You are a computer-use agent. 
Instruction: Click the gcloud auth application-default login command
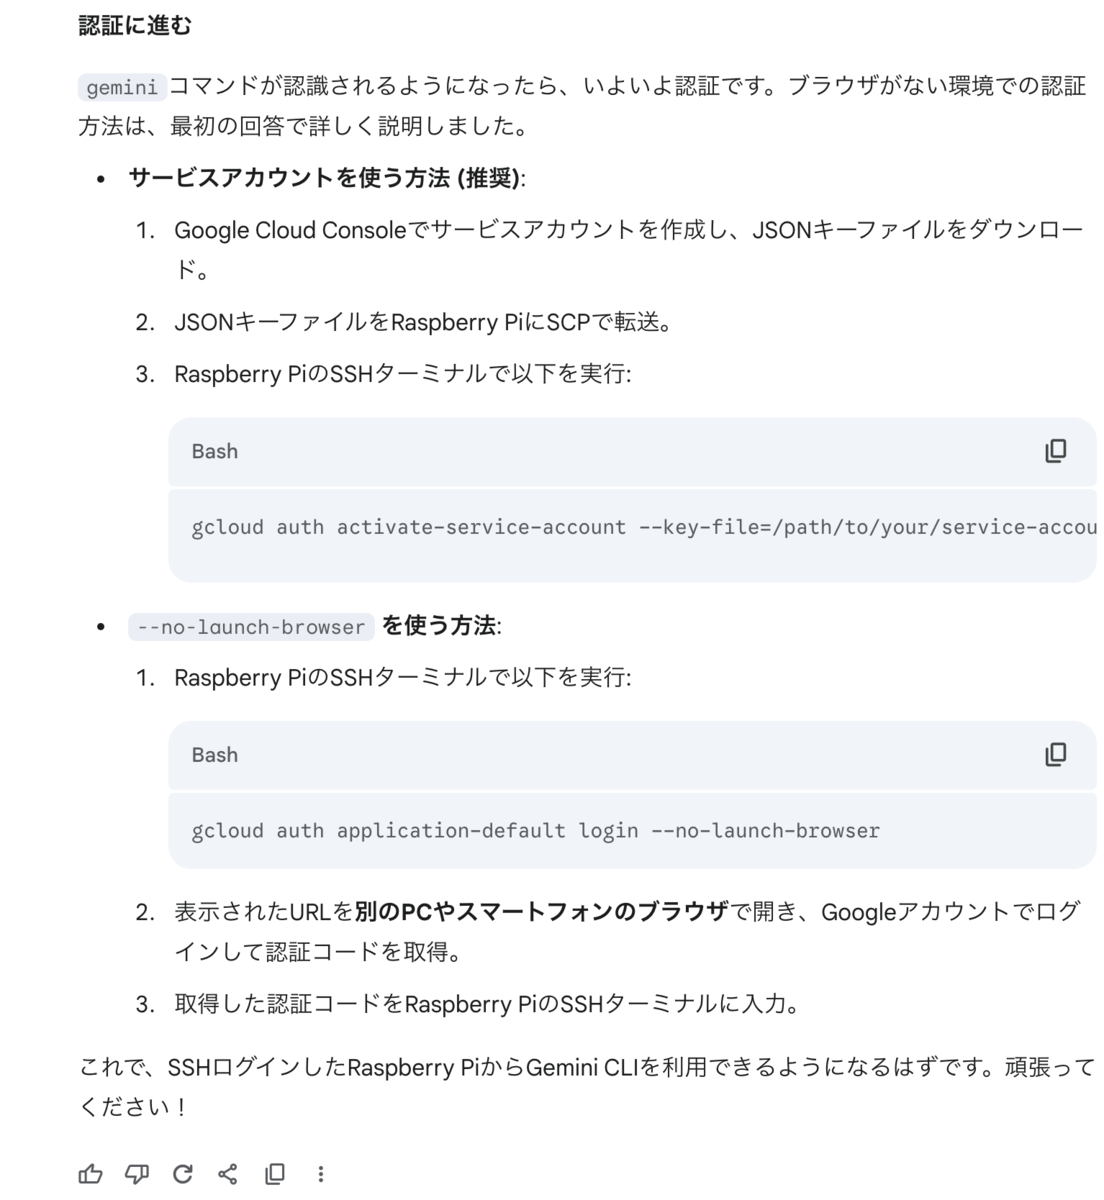click(x=536, y=830)
